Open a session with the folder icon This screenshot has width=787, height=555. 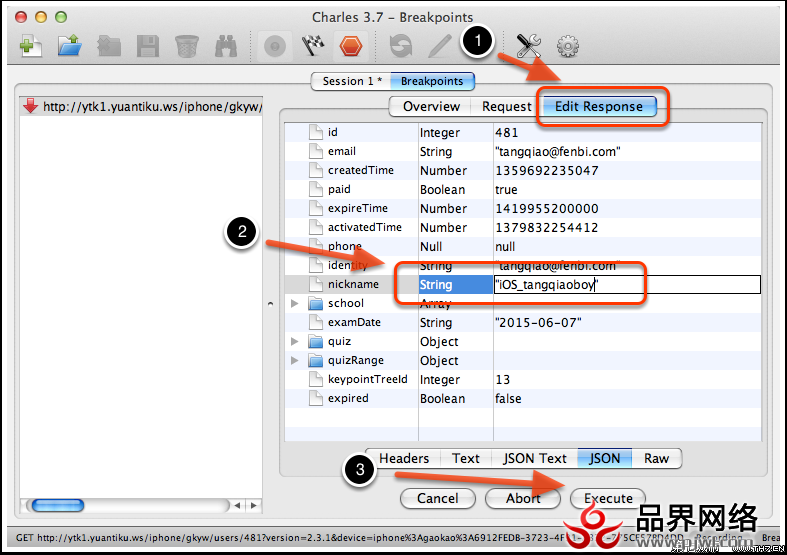point(69,46)
